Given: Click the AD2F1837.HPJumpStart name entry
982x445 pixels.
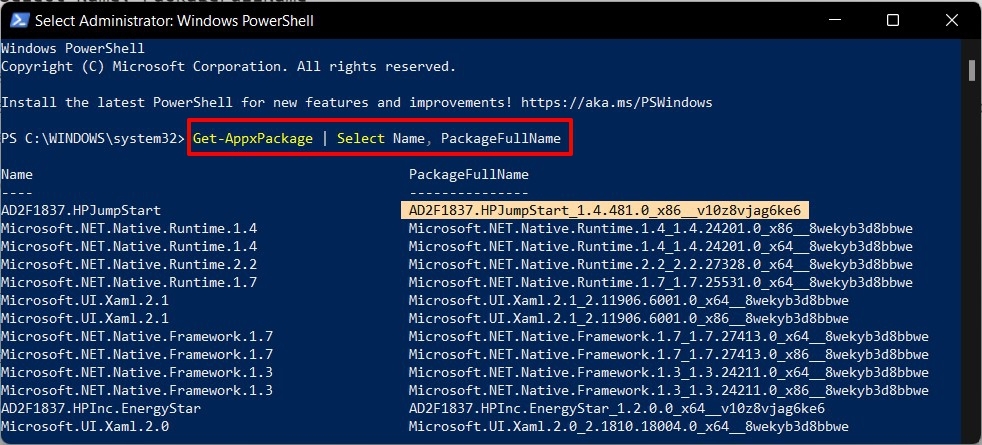Looking at the screenshot, I should [x=81, y=210].
